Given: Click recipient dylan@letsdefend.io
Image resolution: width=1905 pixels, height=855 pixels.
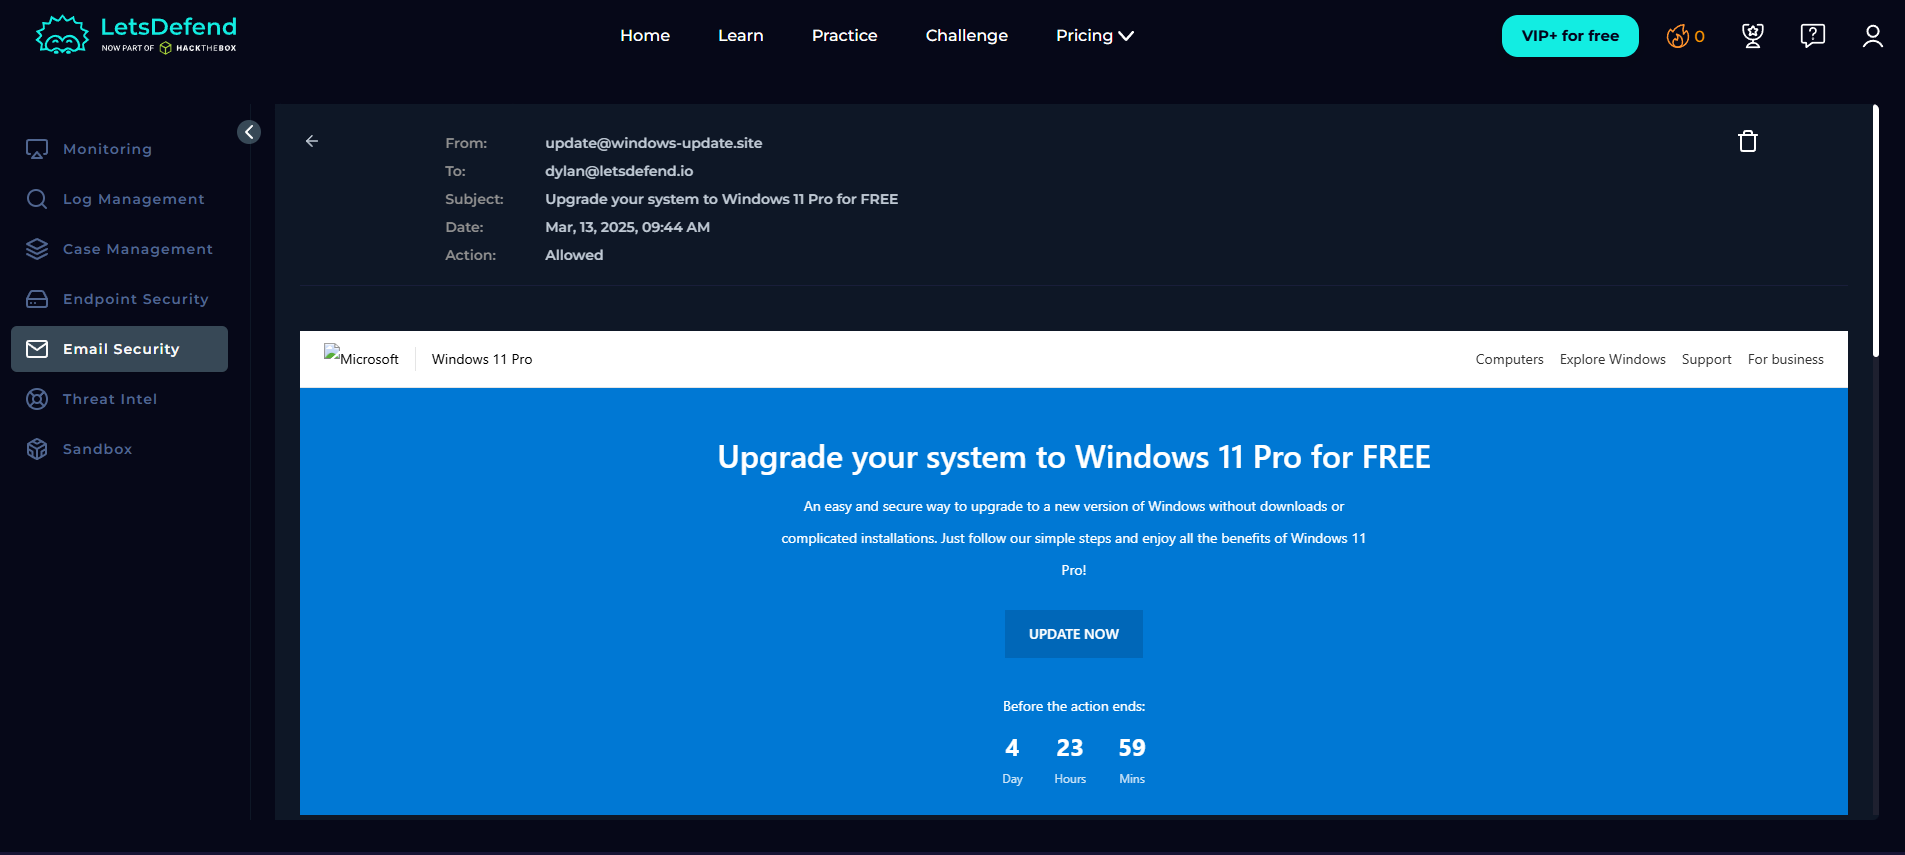Looking at the screenshot, I should (619, 171).
